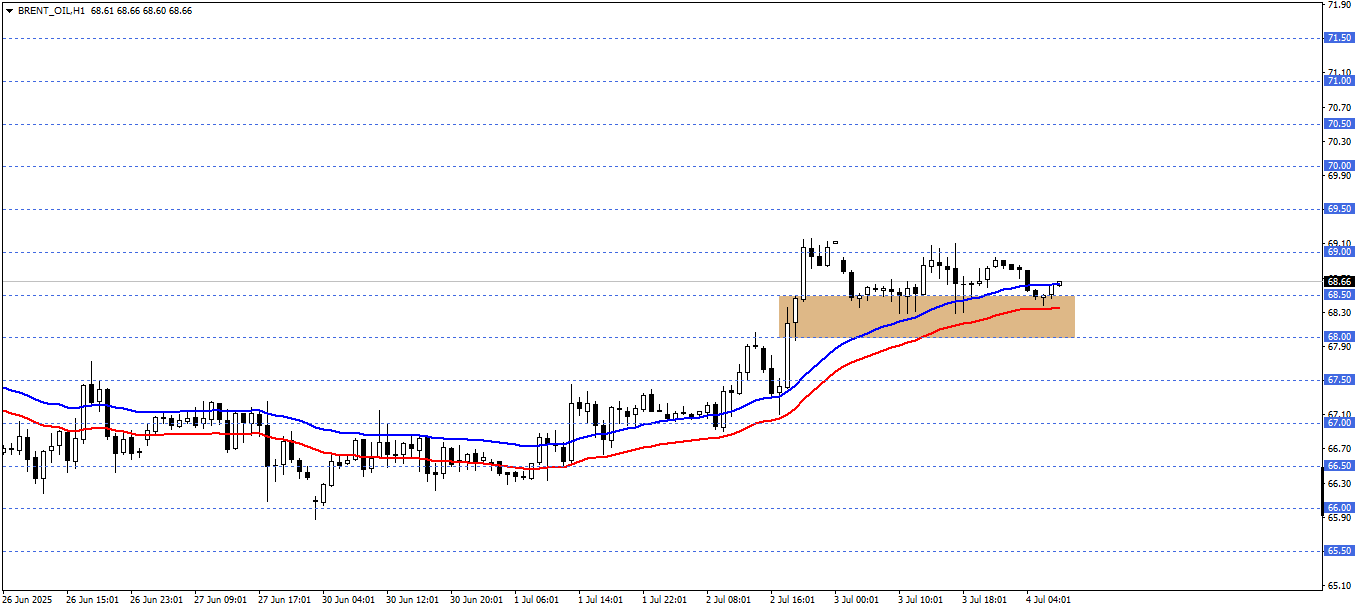This screenshot has height=611, width=1362.
Task: Click the 4 Jul 04:01 time label
Action: [1050, 600]
